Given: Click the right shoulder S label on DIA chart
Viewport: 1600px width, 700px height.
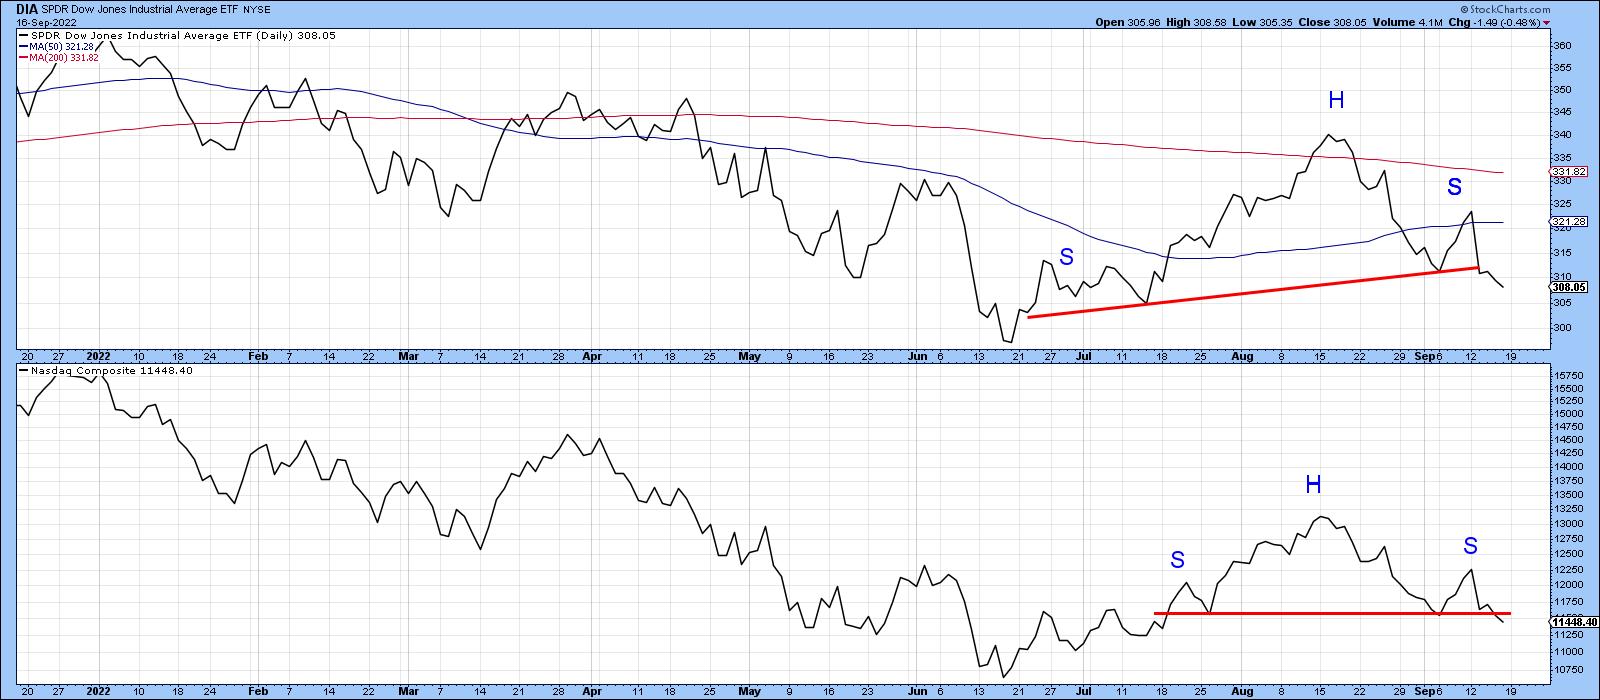Looking at the screenshot, I should (1454, 186).
